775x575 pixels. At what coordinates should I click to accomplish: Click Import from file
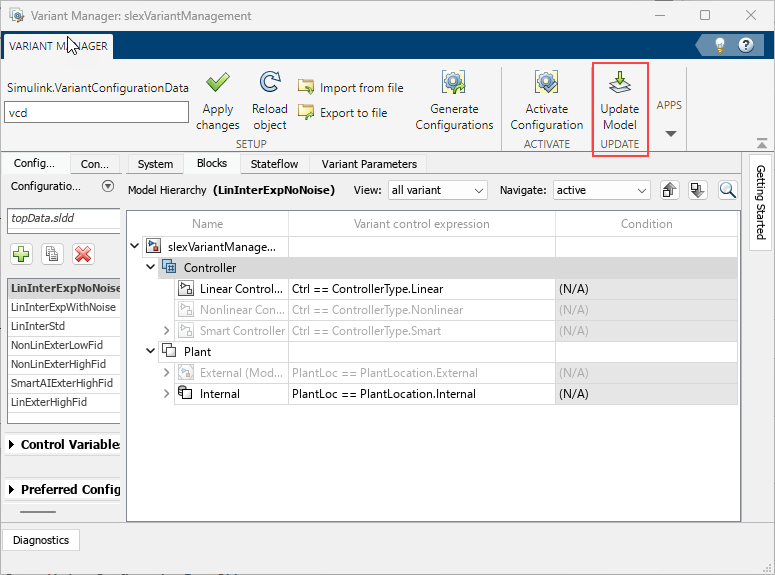pos(351,88)
